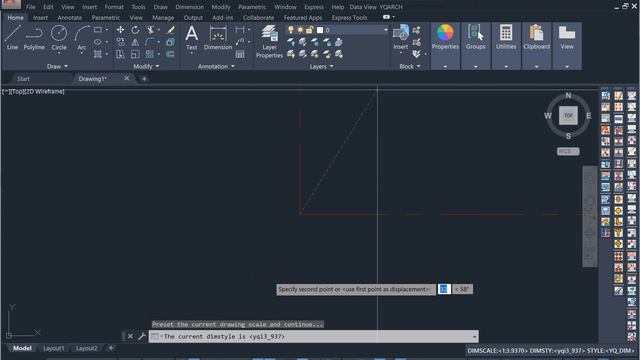Open the Groups panel
The width and height of the screenshot is (640, 360).
coord(476,37)
